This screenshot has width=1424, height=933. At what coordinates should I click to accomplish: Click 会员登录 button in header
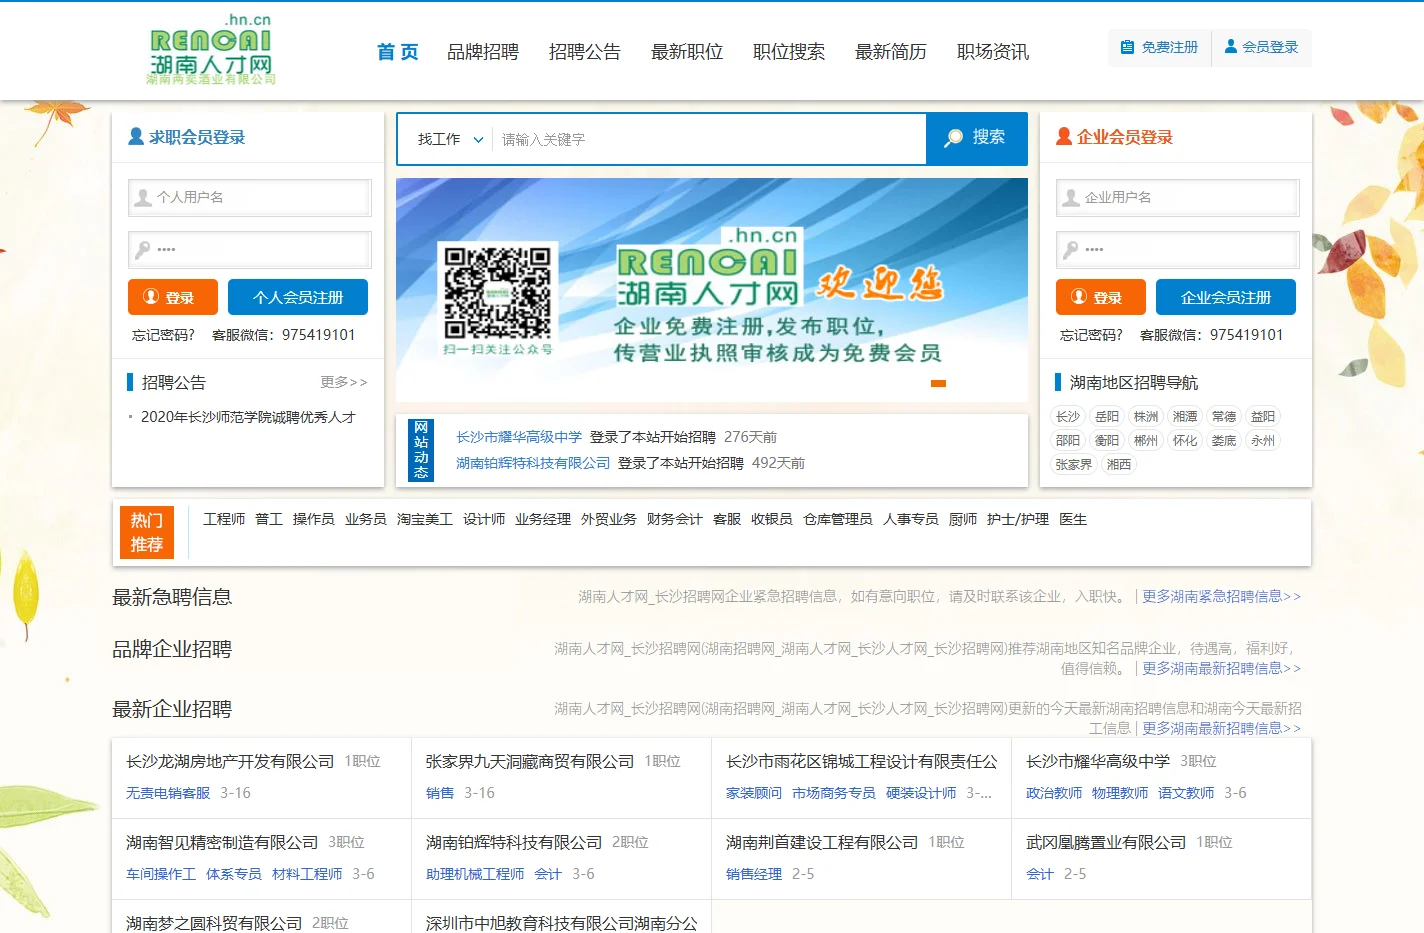click(x=1262, y=47)
